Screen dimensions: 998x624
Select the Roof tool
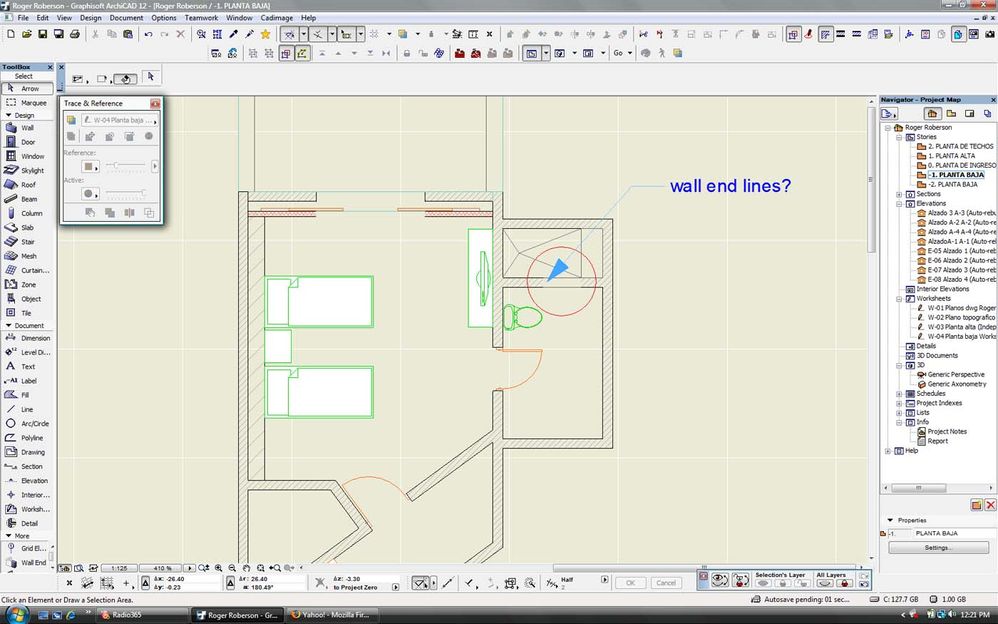coord(28,184)
